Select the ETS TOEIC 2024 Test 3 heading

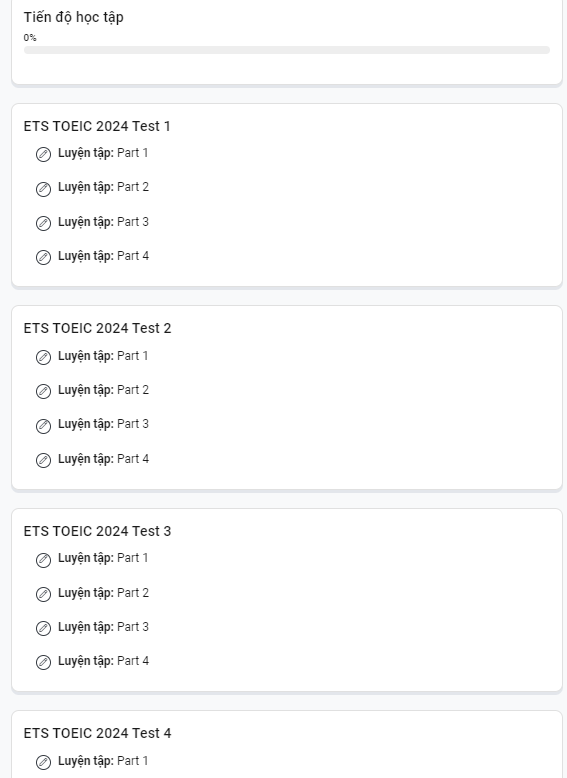click(x=97, y=531)
